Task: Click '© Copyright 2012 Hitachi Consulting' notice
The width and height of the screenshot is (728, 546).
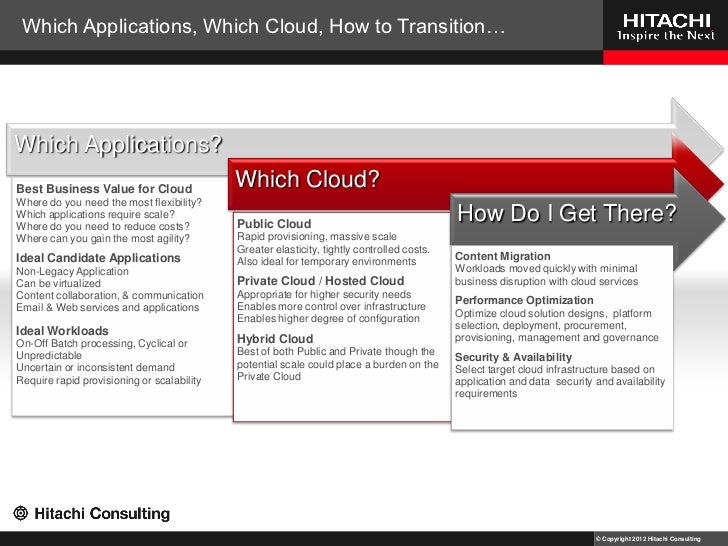Action: (648, 539)
